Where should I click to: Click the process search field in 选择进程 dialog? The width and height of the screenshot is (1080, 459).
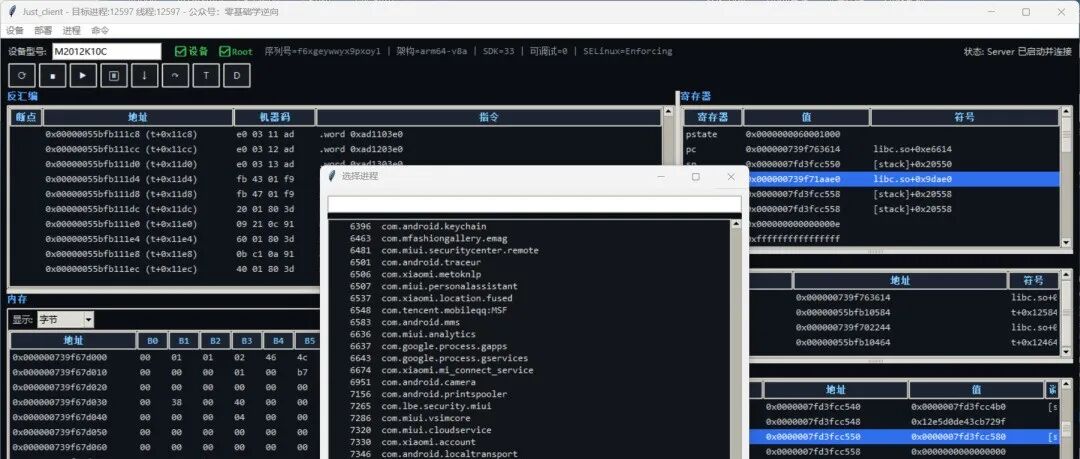point(534,205)
